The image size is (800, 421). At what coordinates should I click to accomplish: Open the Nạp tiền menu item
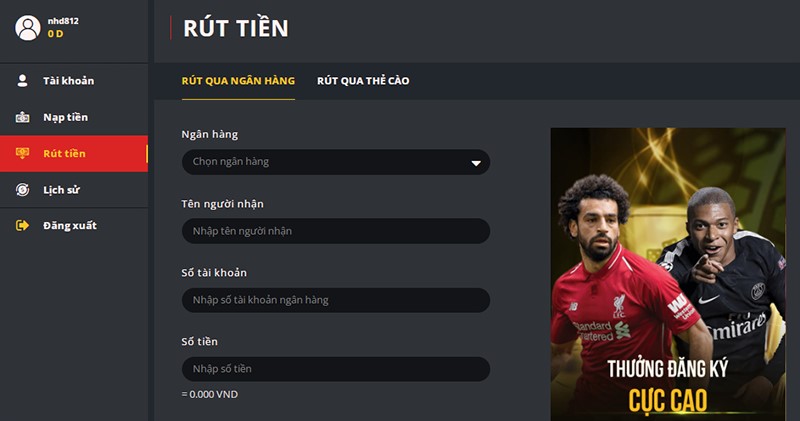[x=65, y=117]
